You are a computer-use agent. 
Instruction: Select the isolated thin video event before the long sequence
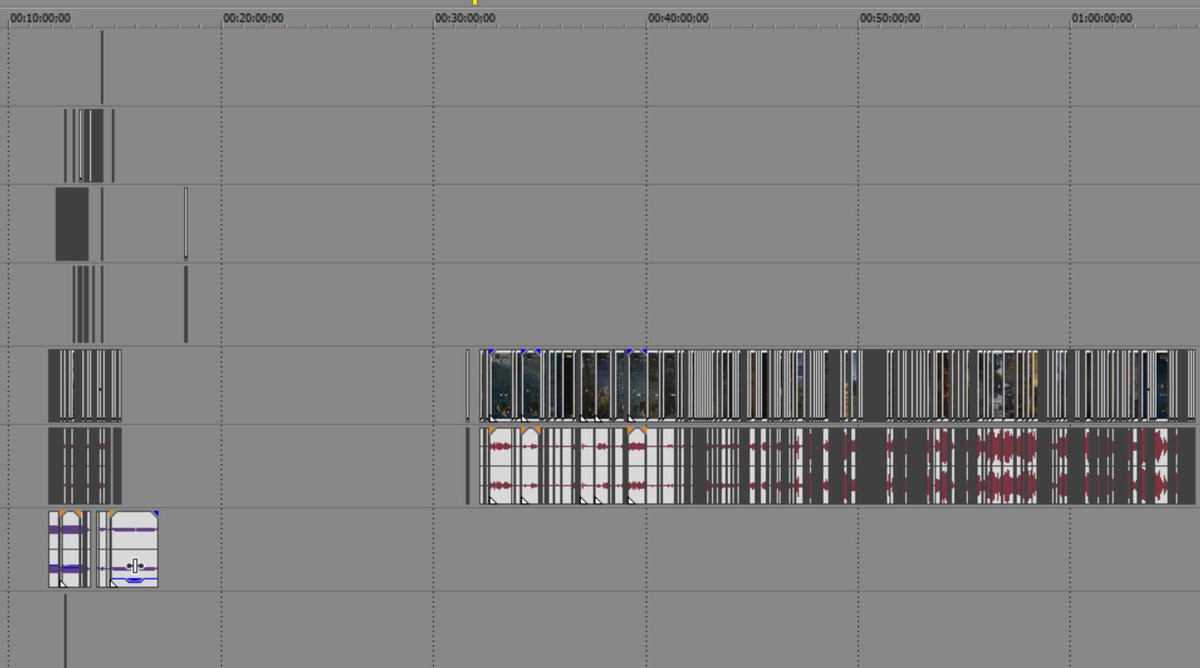(467, 385)
